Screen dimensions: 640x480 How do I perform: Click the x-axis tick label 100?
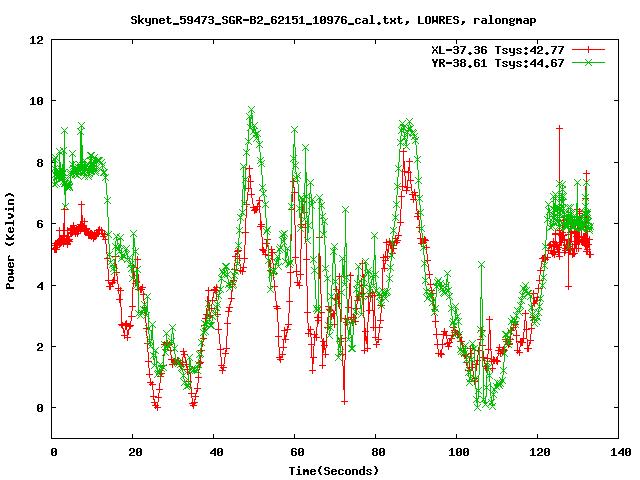[x=459, y=452]
